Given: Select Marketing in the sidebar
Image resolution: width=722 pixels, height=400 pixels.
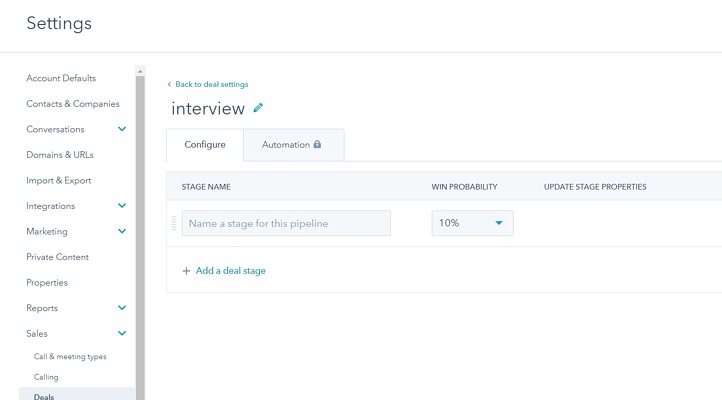Looking at the screenshot, I should pos(47,232).
